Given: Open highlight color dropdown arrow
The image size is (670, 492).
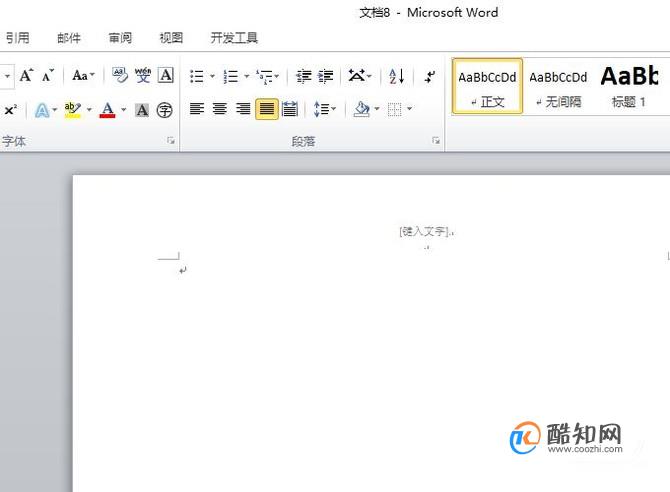Looking at the screenshot, I should [x=89, y=110].
